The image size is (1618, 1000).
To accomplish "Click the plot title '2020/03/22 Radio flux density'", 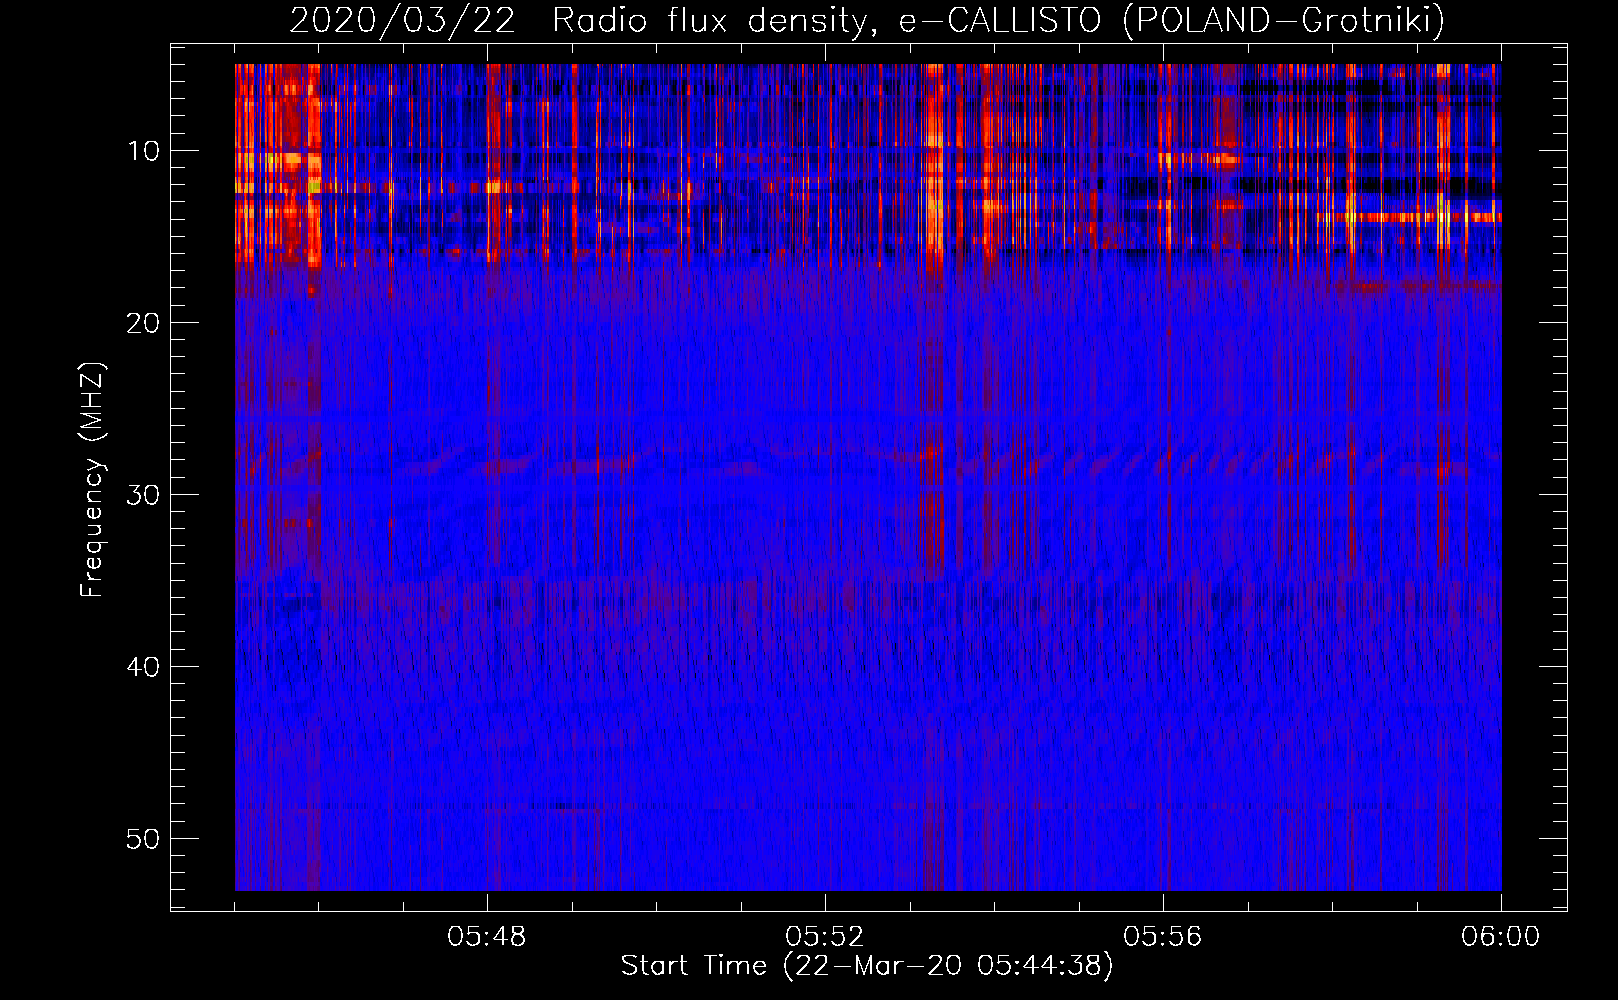I will pyautogui.click(x=867, y=20).
